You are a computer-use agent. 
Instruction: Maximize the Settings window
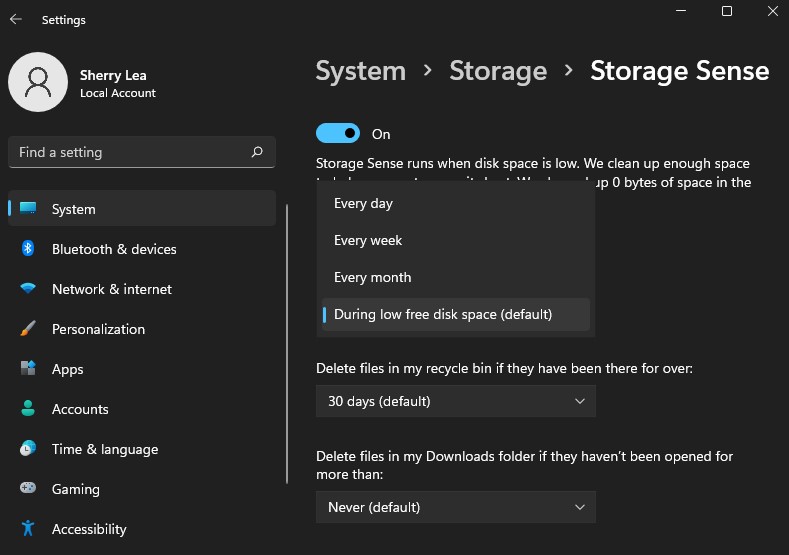click(x=727, y=11)
